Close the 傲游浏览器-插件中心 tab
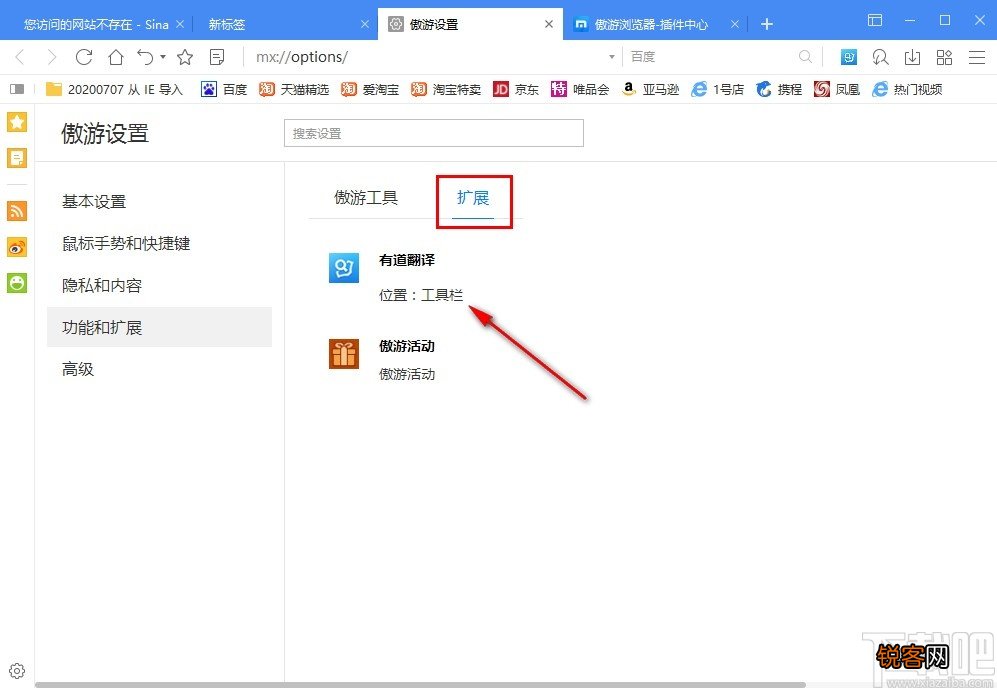Image resolution: width=997 pixels, height=688 pixels. (735, 24)
